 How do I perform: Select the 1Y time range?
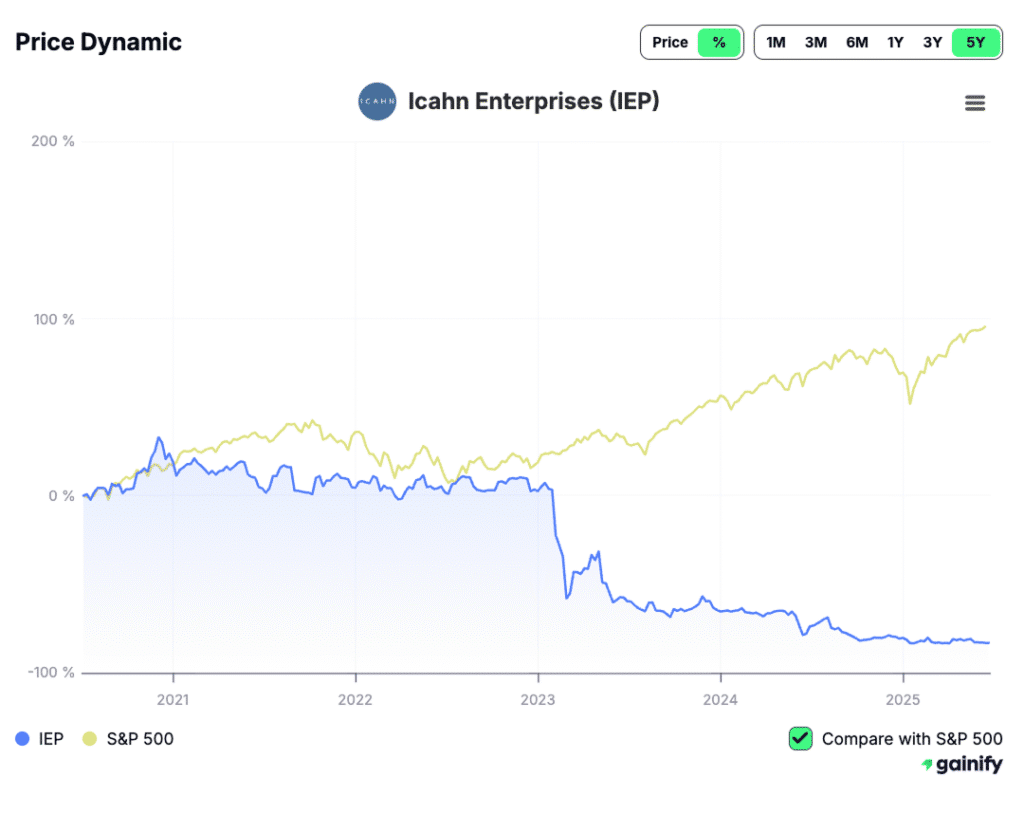[895, 42]
